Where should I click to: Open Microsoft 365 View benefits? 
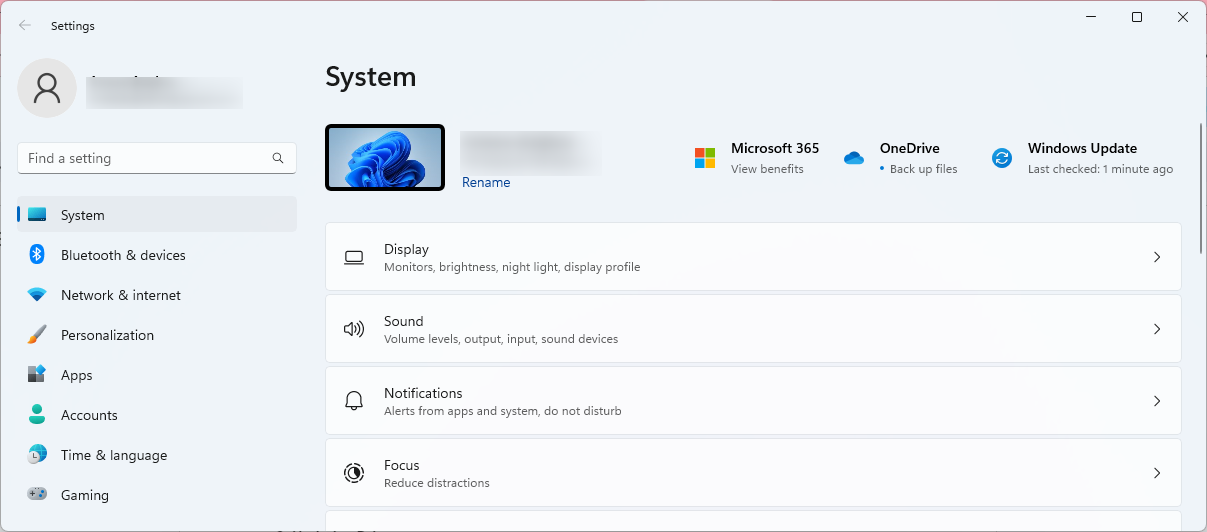(767, 169)
